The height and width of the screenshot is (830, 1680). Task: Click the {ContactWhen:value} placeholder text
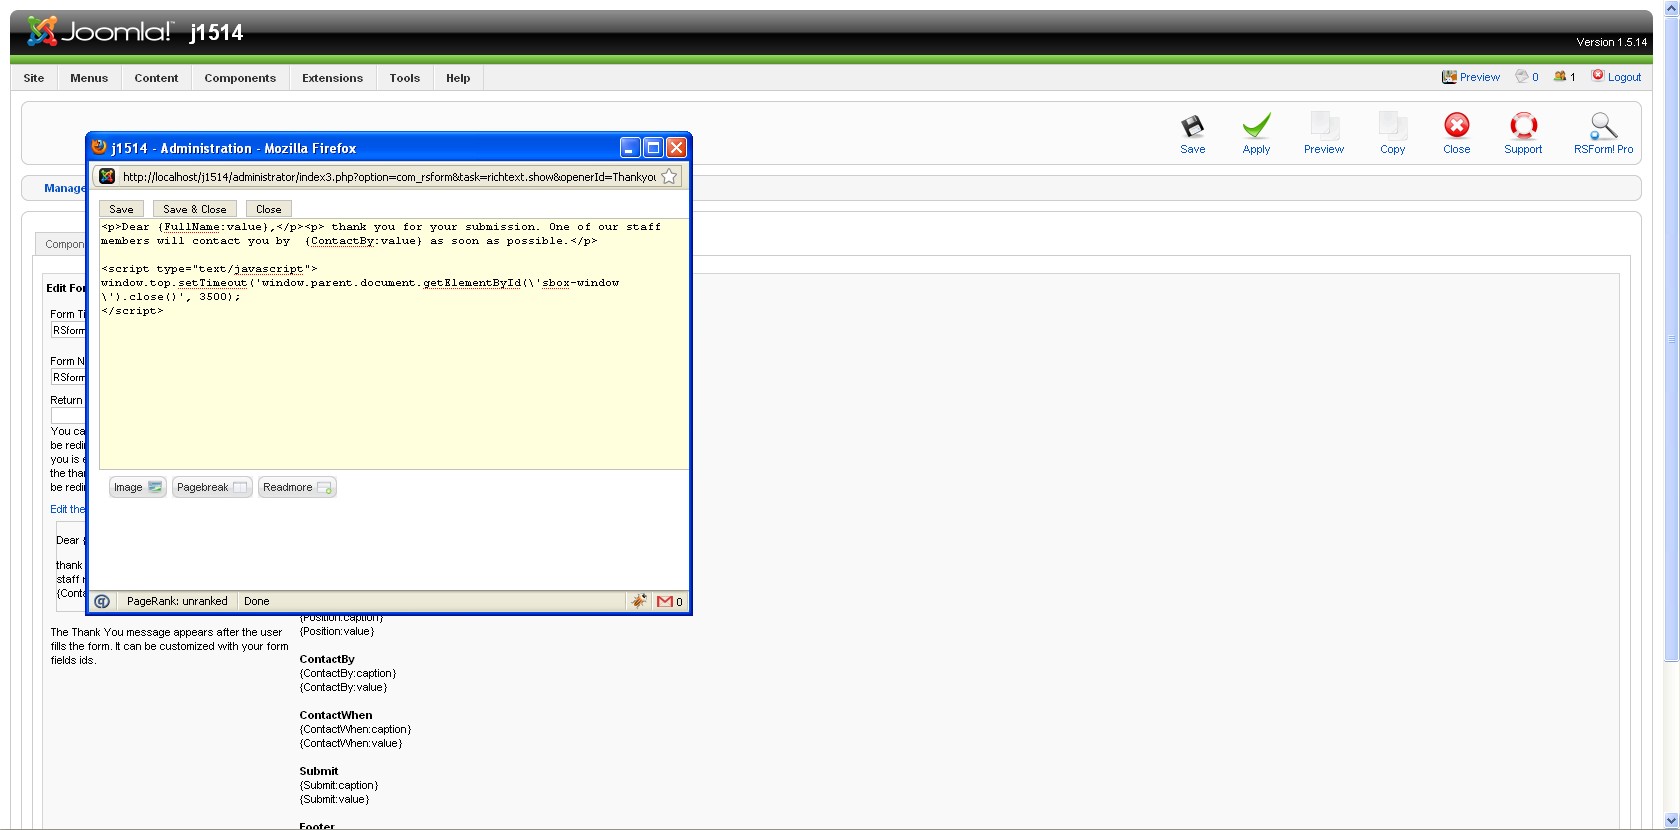(x=351, y=743)
